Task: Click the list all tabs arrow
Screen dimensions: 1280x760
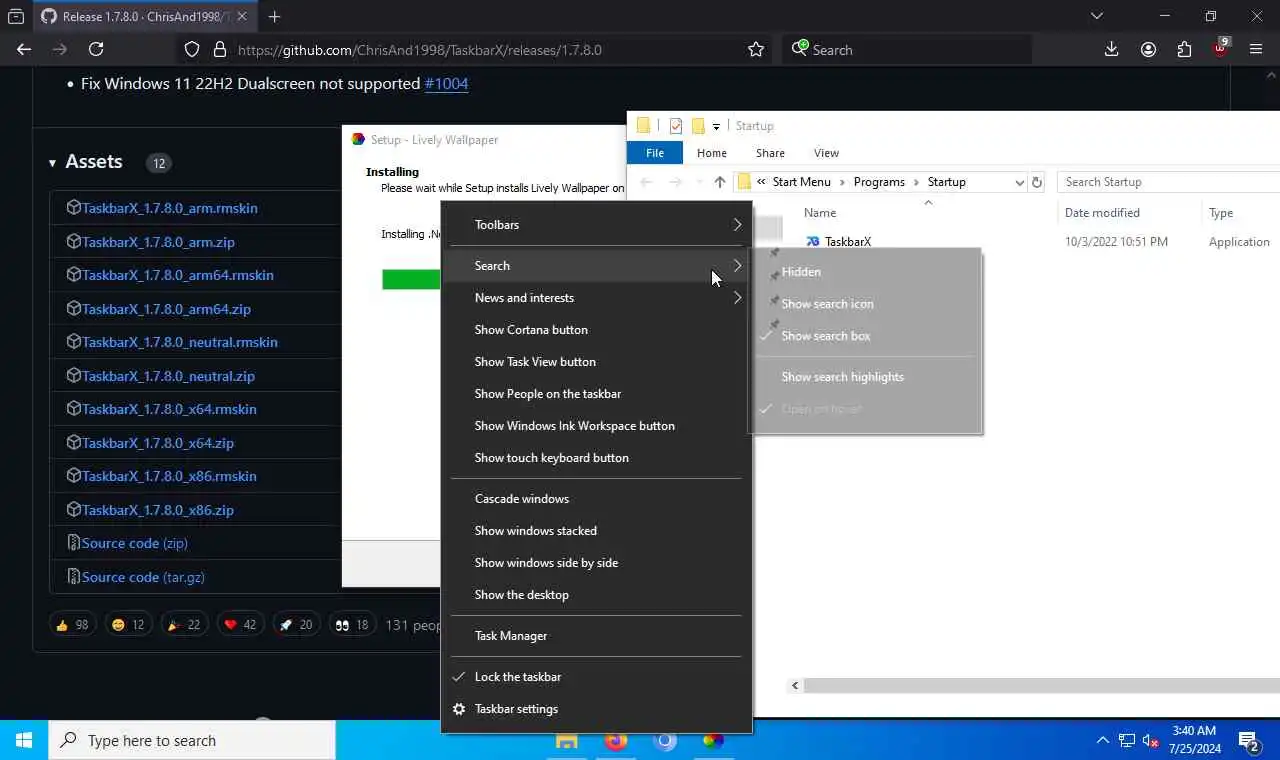Action: click(x=1097, y=16)
